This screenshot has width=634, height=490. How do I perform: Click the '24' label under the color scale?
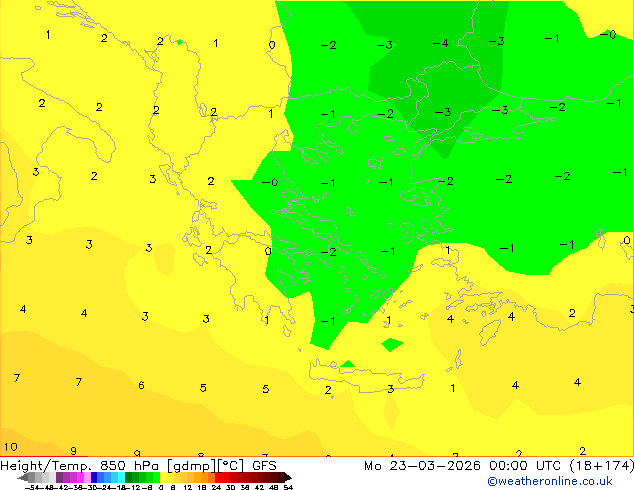[216, 487]
